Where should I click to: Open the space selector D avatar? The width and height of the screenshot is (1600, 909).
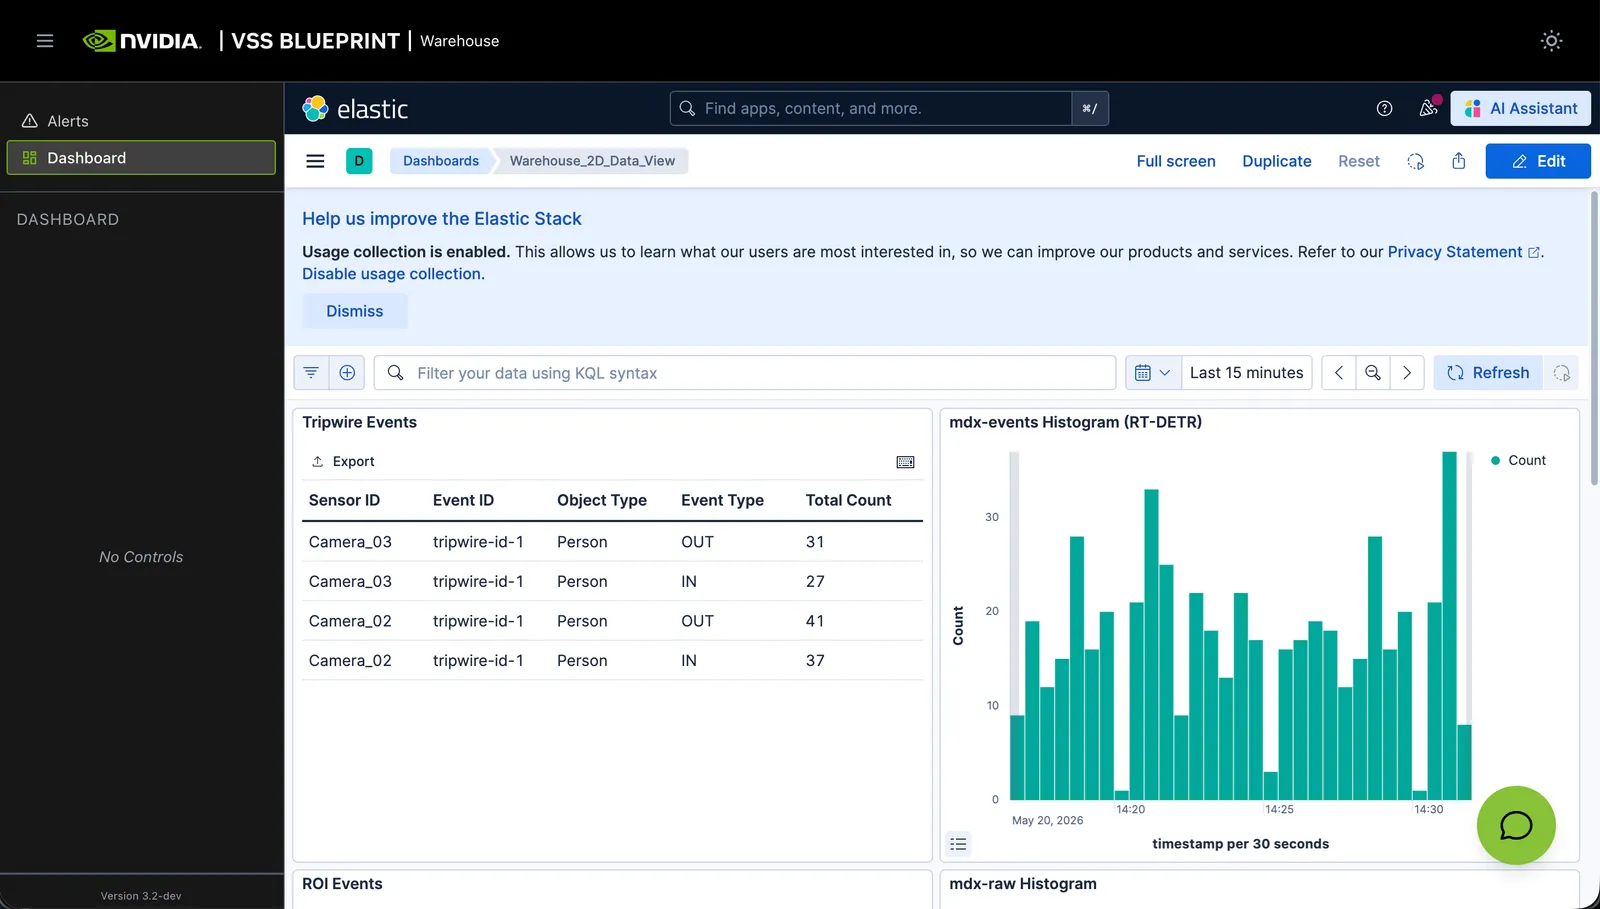tap(359, 161)
